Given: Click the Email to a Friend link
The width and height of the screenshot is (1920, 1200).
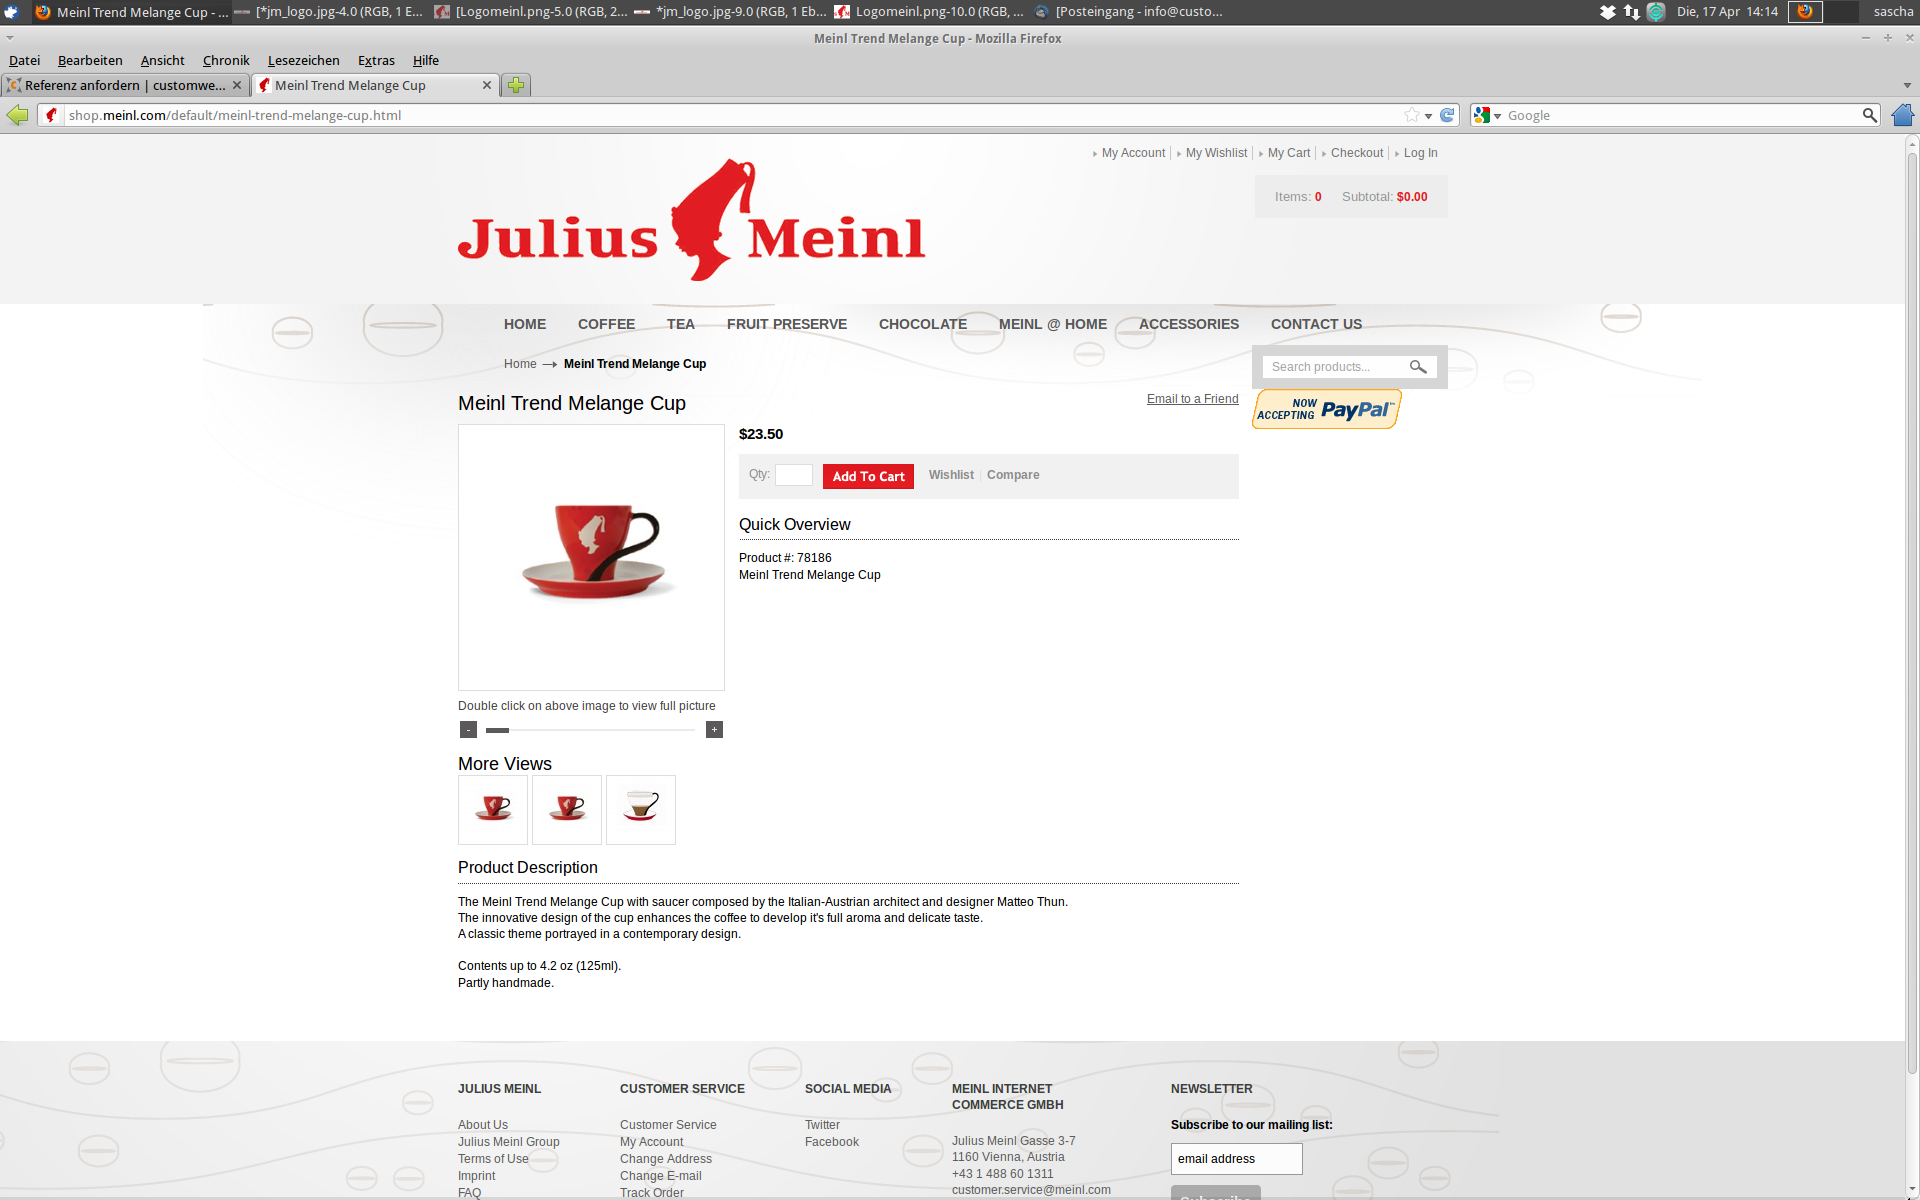Looking at the screenshot, I should point(1192,399).
